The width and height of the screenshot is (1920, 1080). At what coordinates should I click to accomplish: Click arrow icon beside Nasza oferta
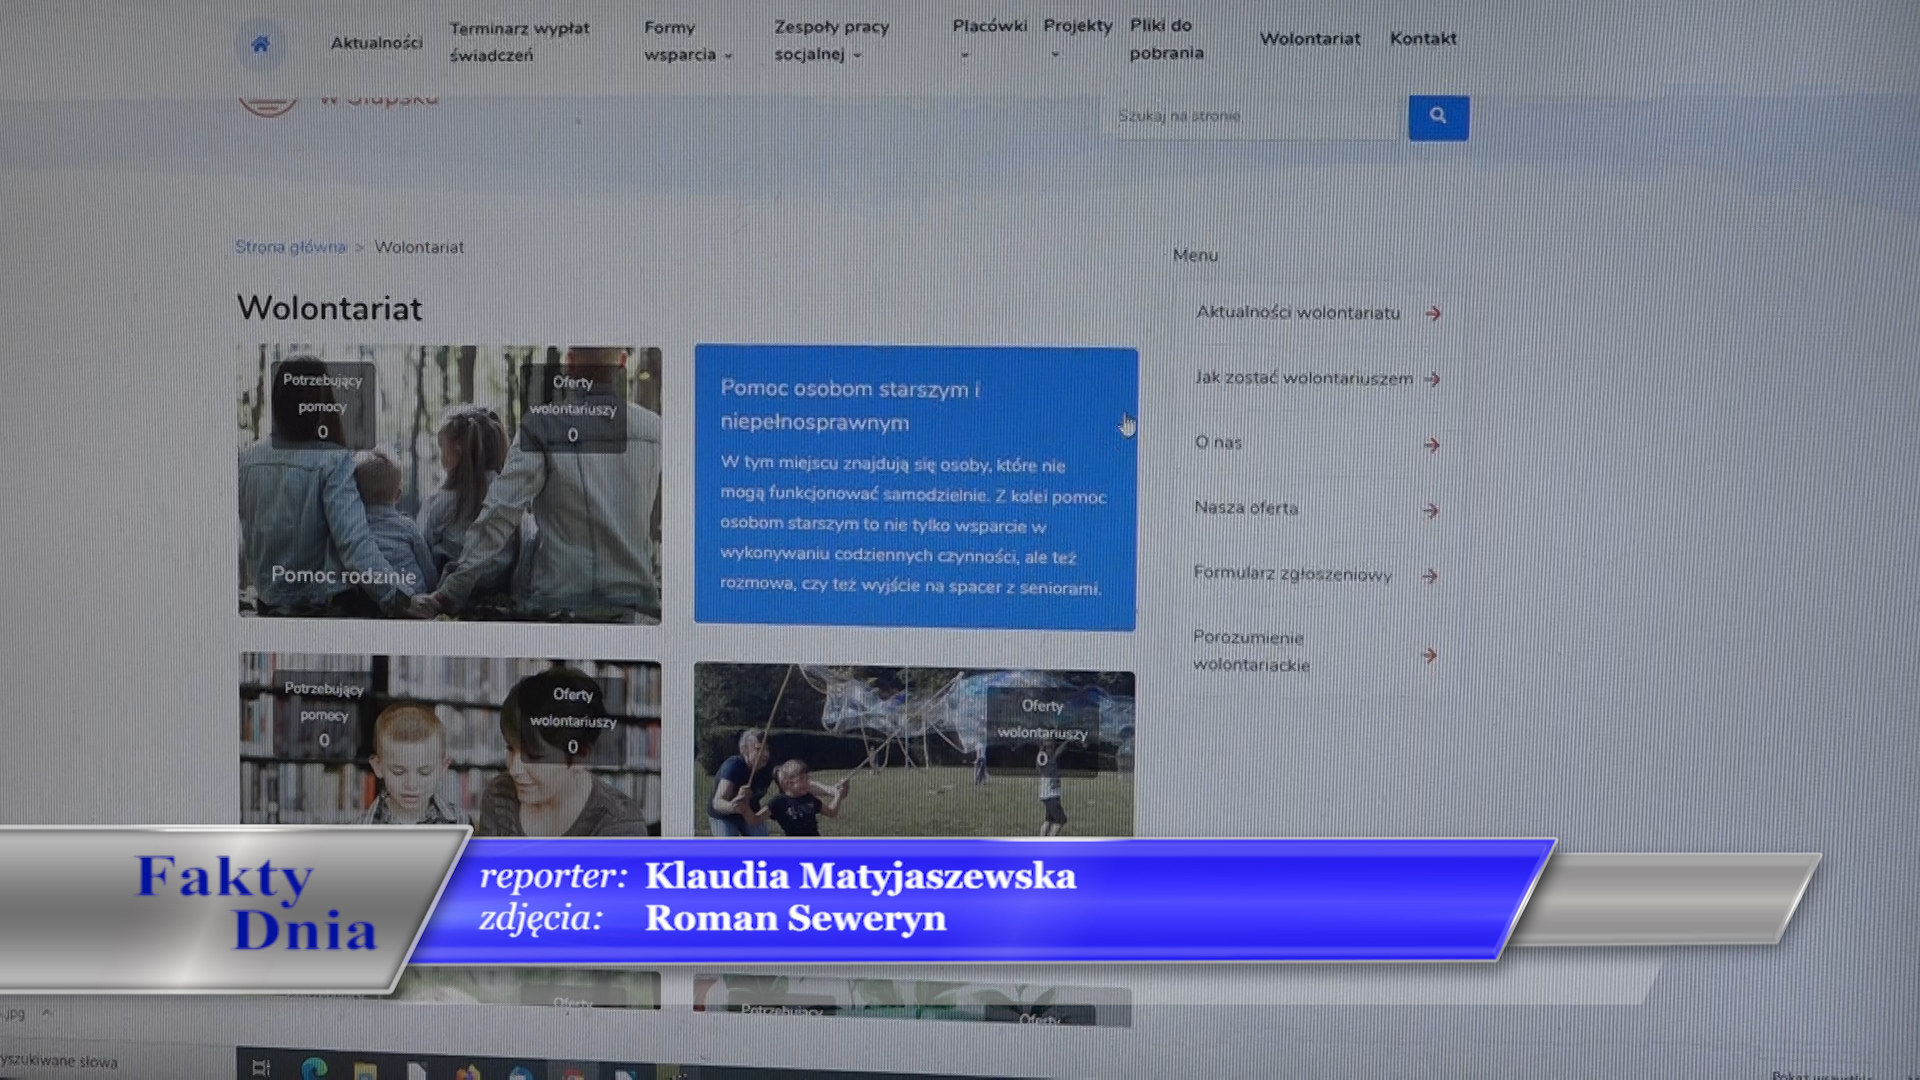1430,511
